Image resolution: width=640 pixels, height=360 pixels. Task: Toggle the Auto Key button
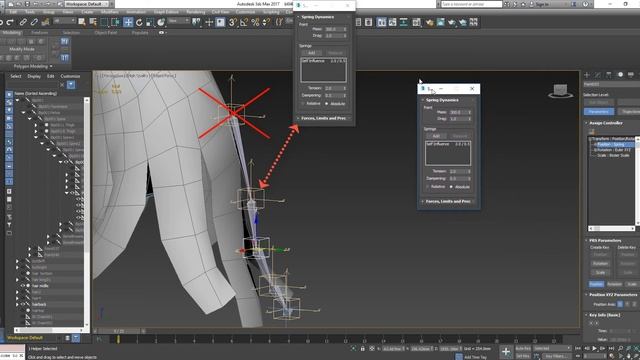pyautogui.click(x=523, y=348)
